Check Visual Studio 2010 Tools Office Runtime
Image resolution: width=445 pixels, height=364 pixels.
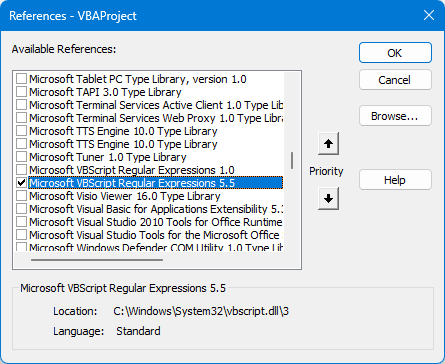(x=22, y=222)
